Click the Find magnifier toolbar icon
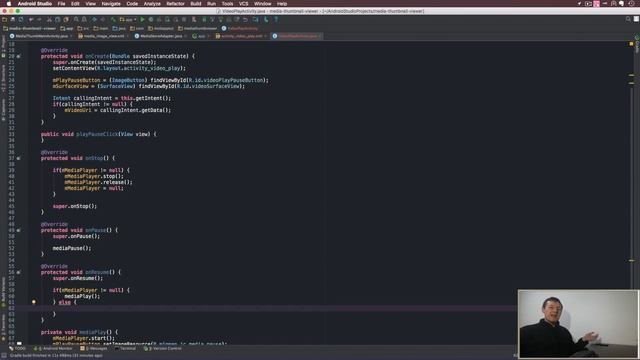The width and height of the screenshot is (640, 360). pyautogui.click(x=76, y=19)
